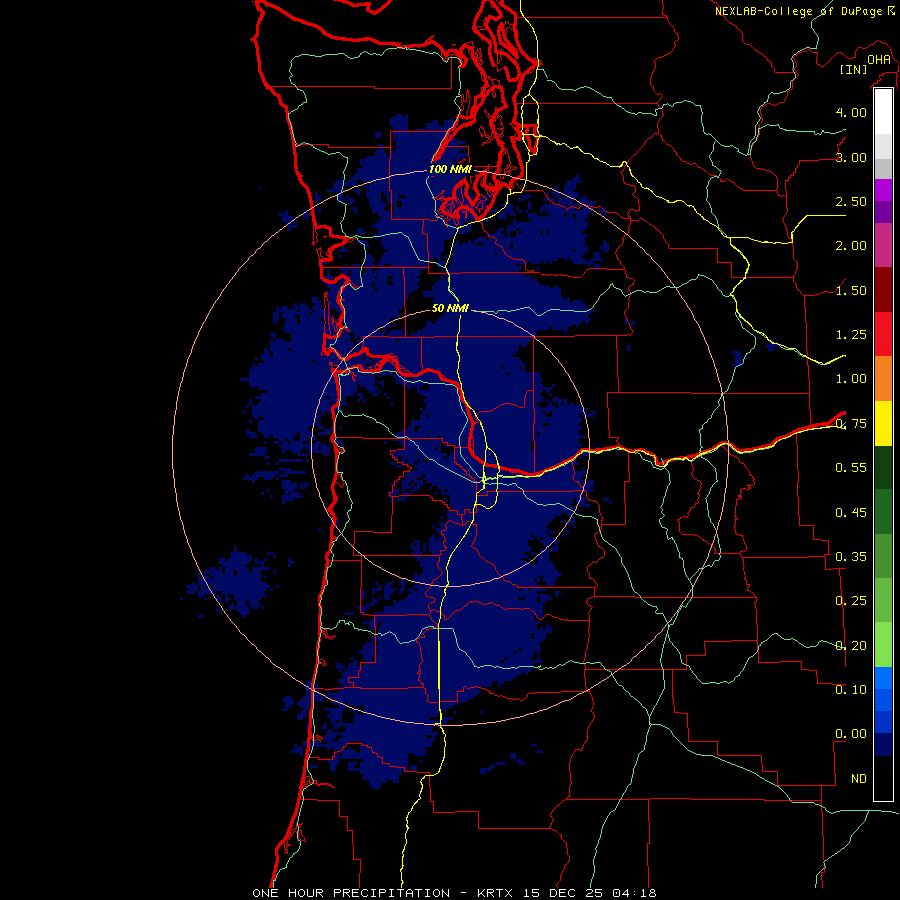Click the yellow legend swatch
900x900 pixels.
(883, 423)
